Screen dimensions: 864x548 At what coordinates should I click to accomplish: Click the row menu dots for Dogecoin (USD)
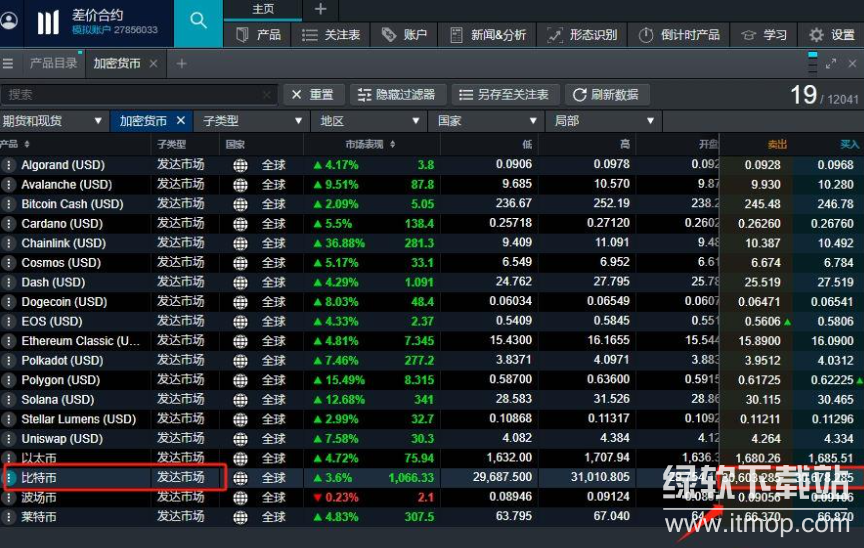pos(9,302)
